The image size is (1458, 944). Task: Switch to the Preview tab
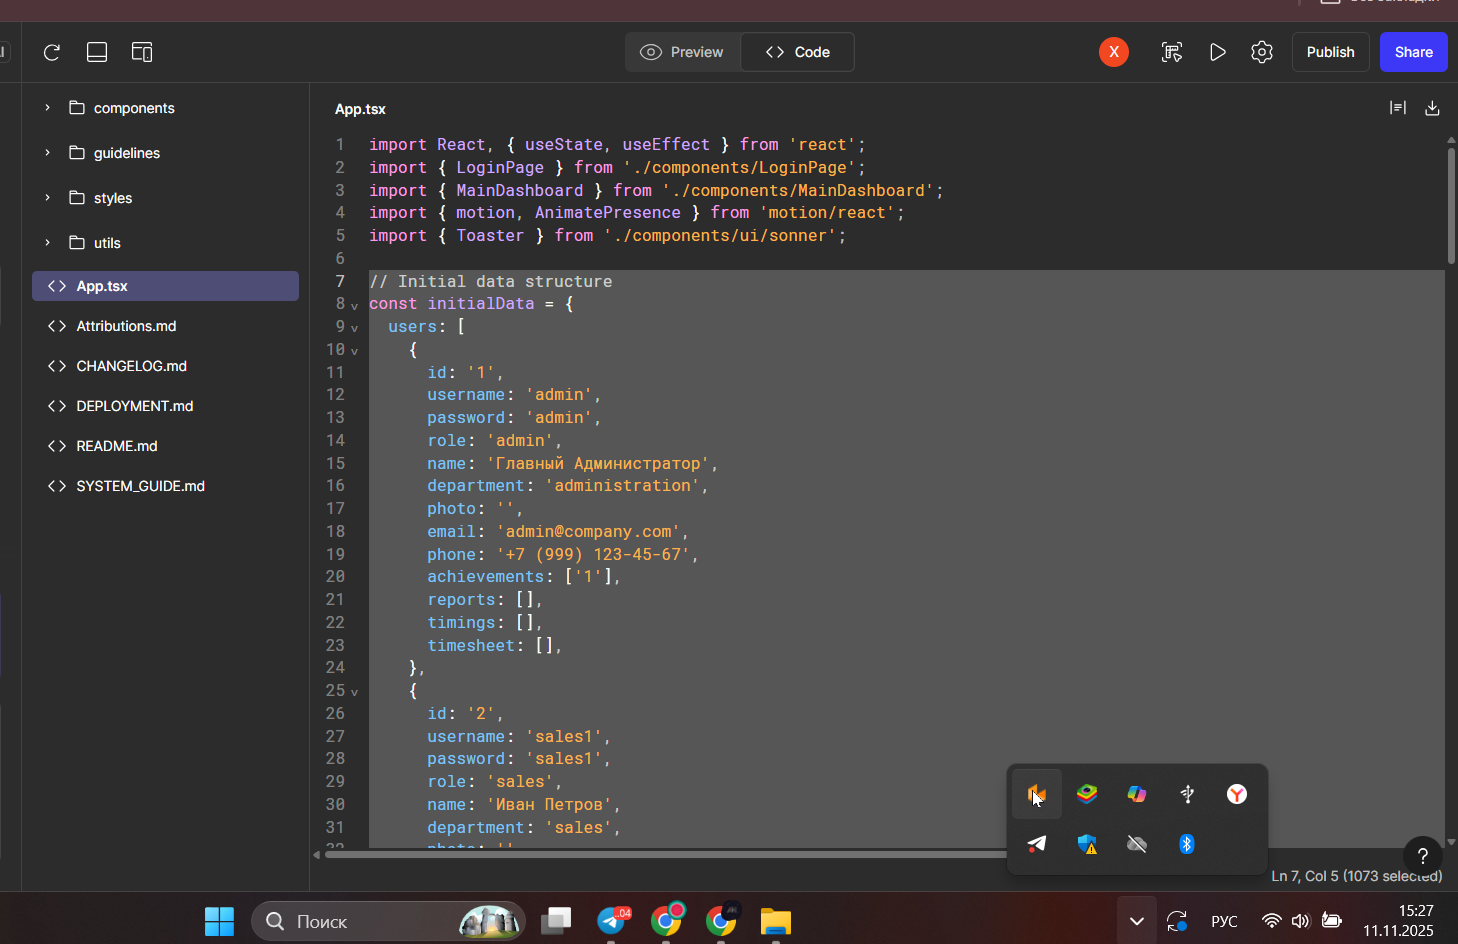tap(683, 52)
